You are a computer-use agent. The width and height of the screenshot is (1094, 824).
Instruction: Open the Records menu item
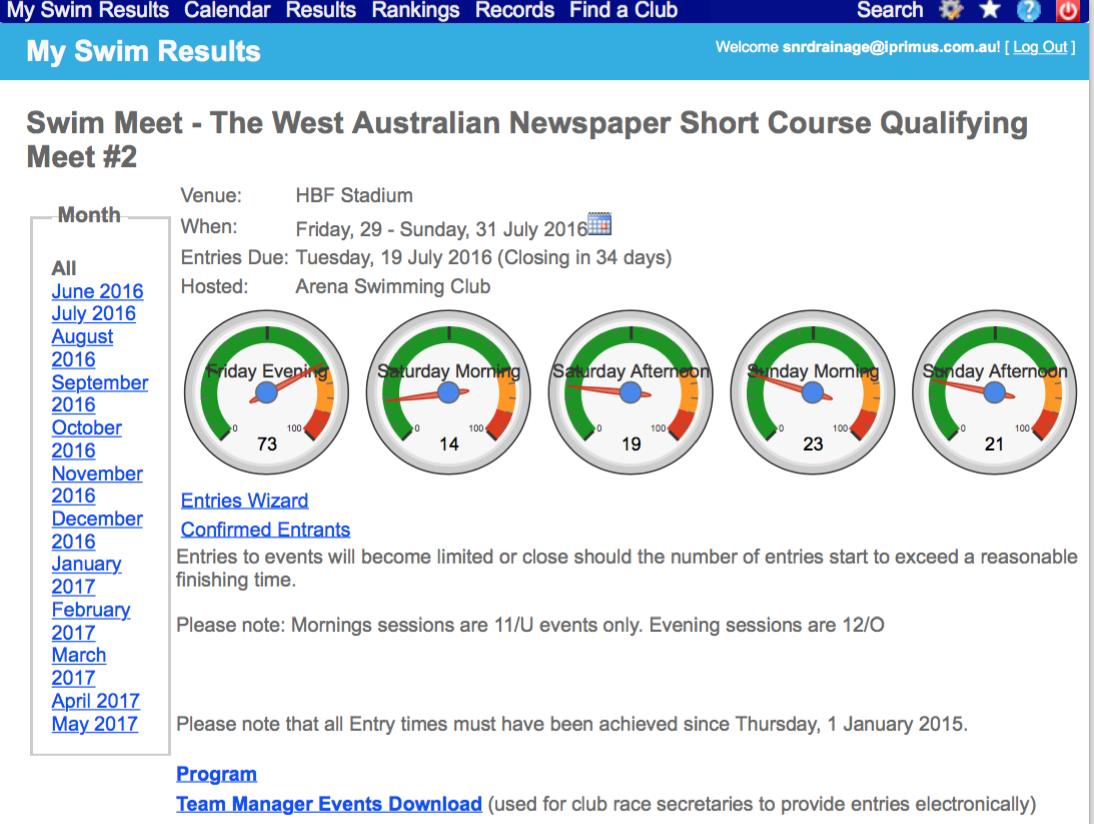(x=514, y=11)
